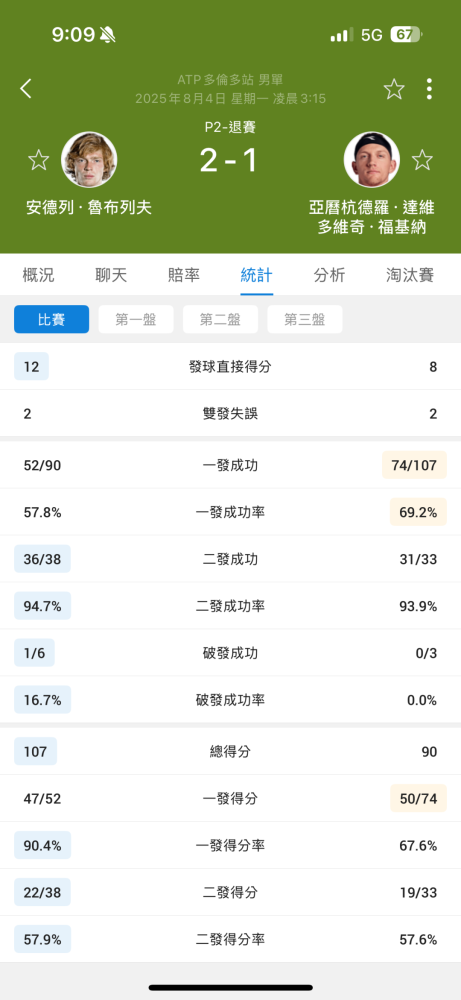Favorite this match with the header star

394,89
